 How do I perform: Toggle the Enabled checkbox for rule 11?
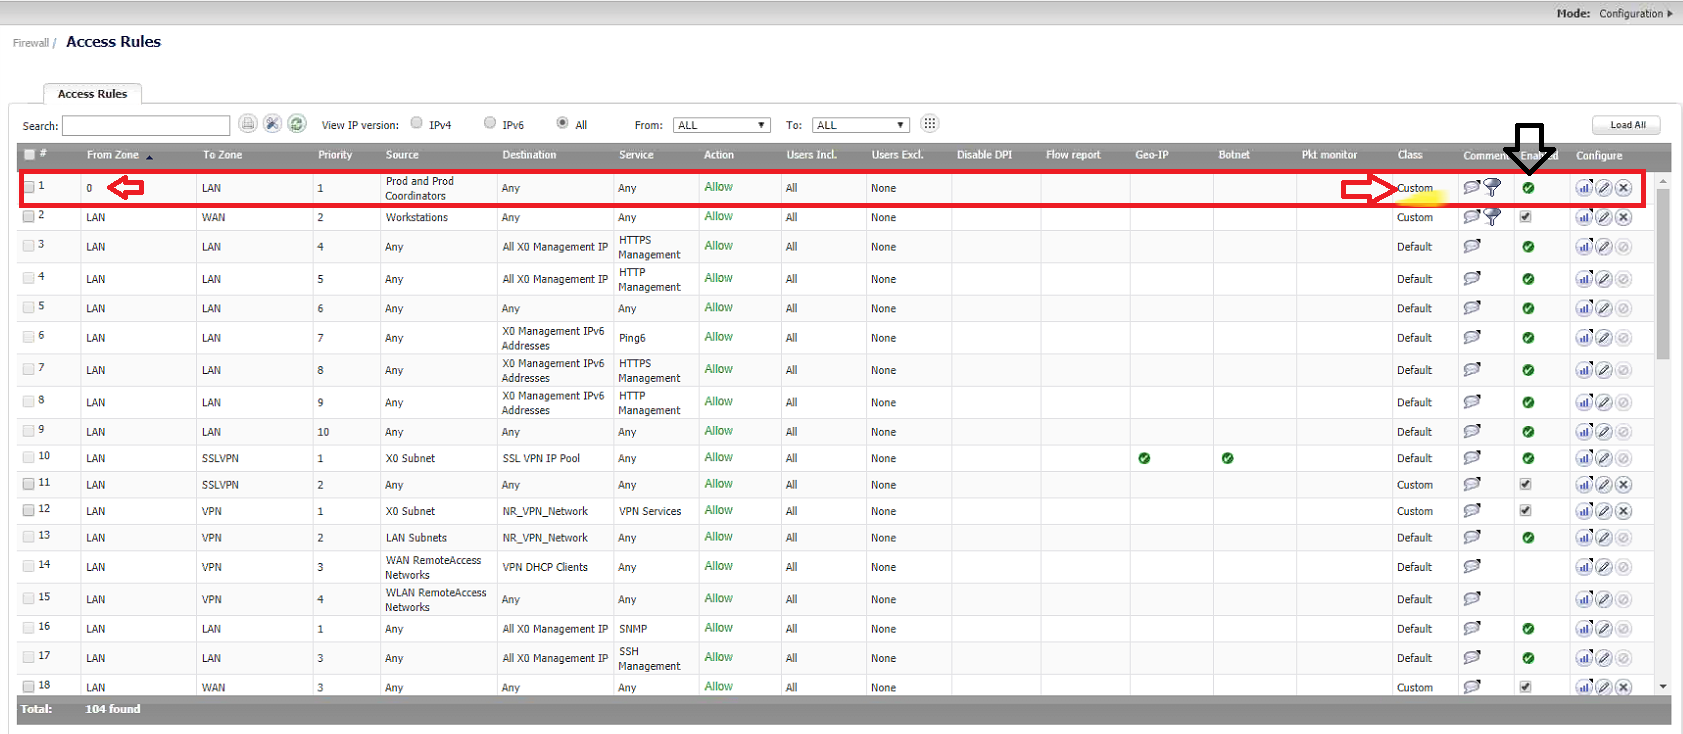[x=1526, y=484]
